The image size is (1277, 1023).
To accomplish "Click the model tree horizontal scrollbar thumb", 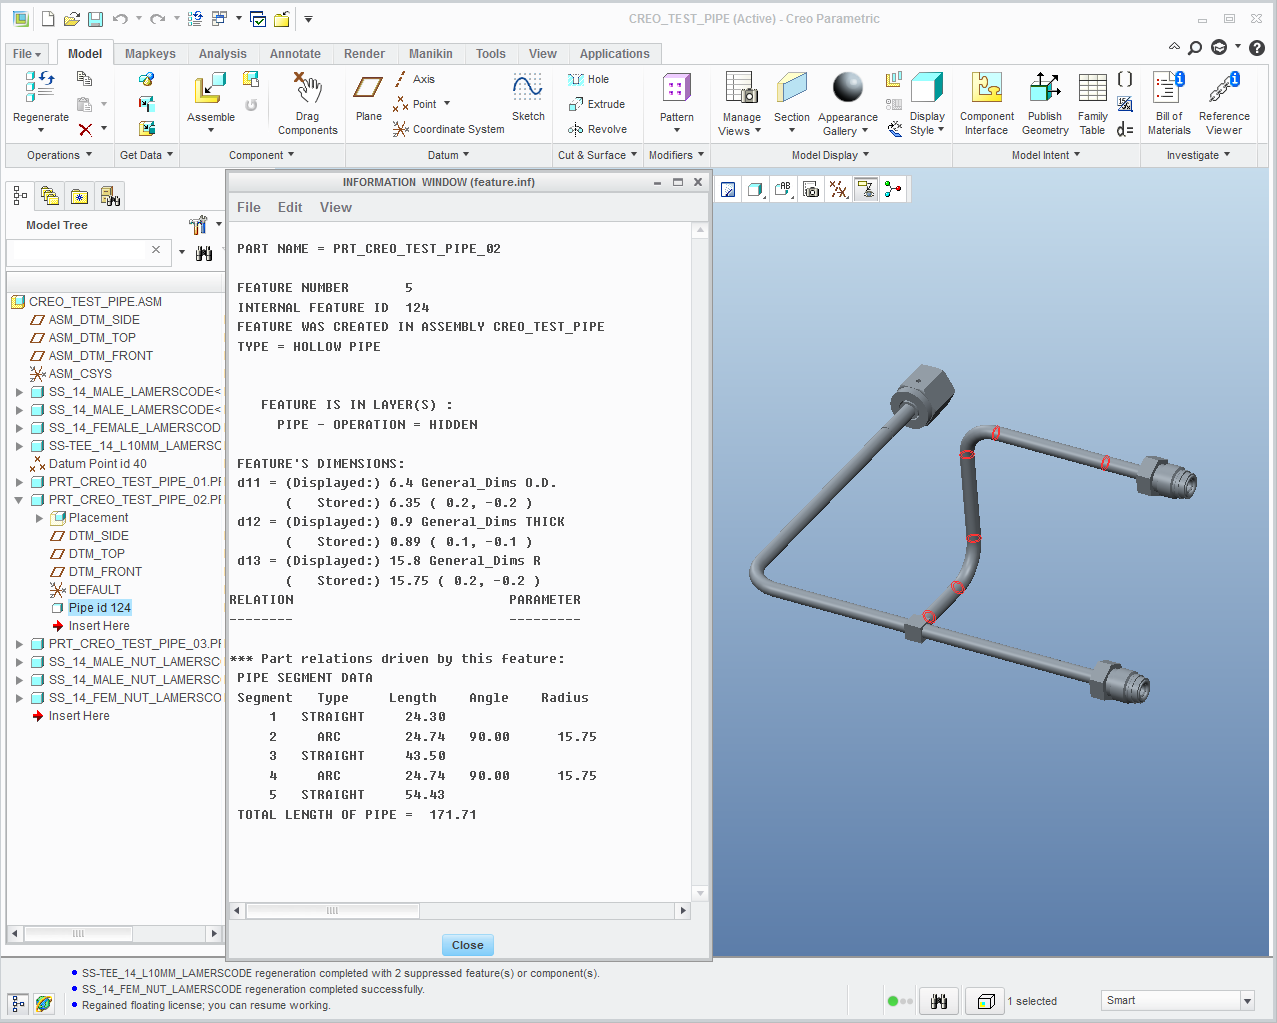I will click(78, 934).
